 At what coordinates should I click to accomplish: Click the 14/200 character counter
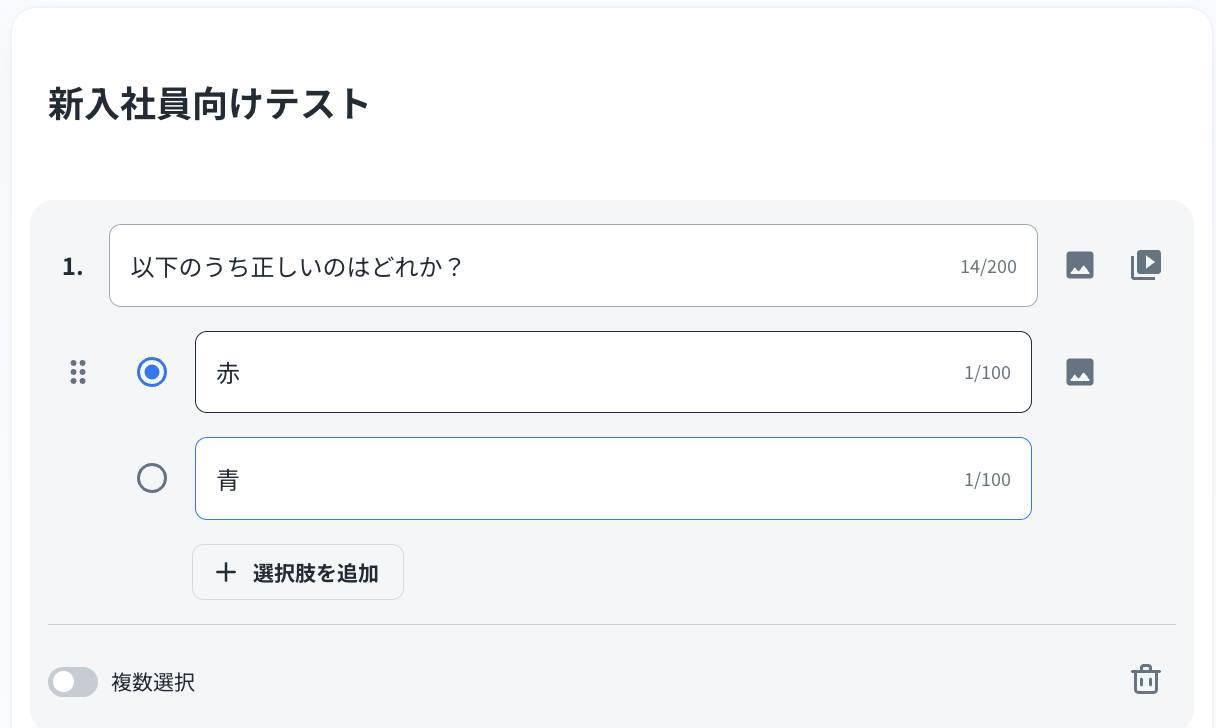click(x=988, y=267)
